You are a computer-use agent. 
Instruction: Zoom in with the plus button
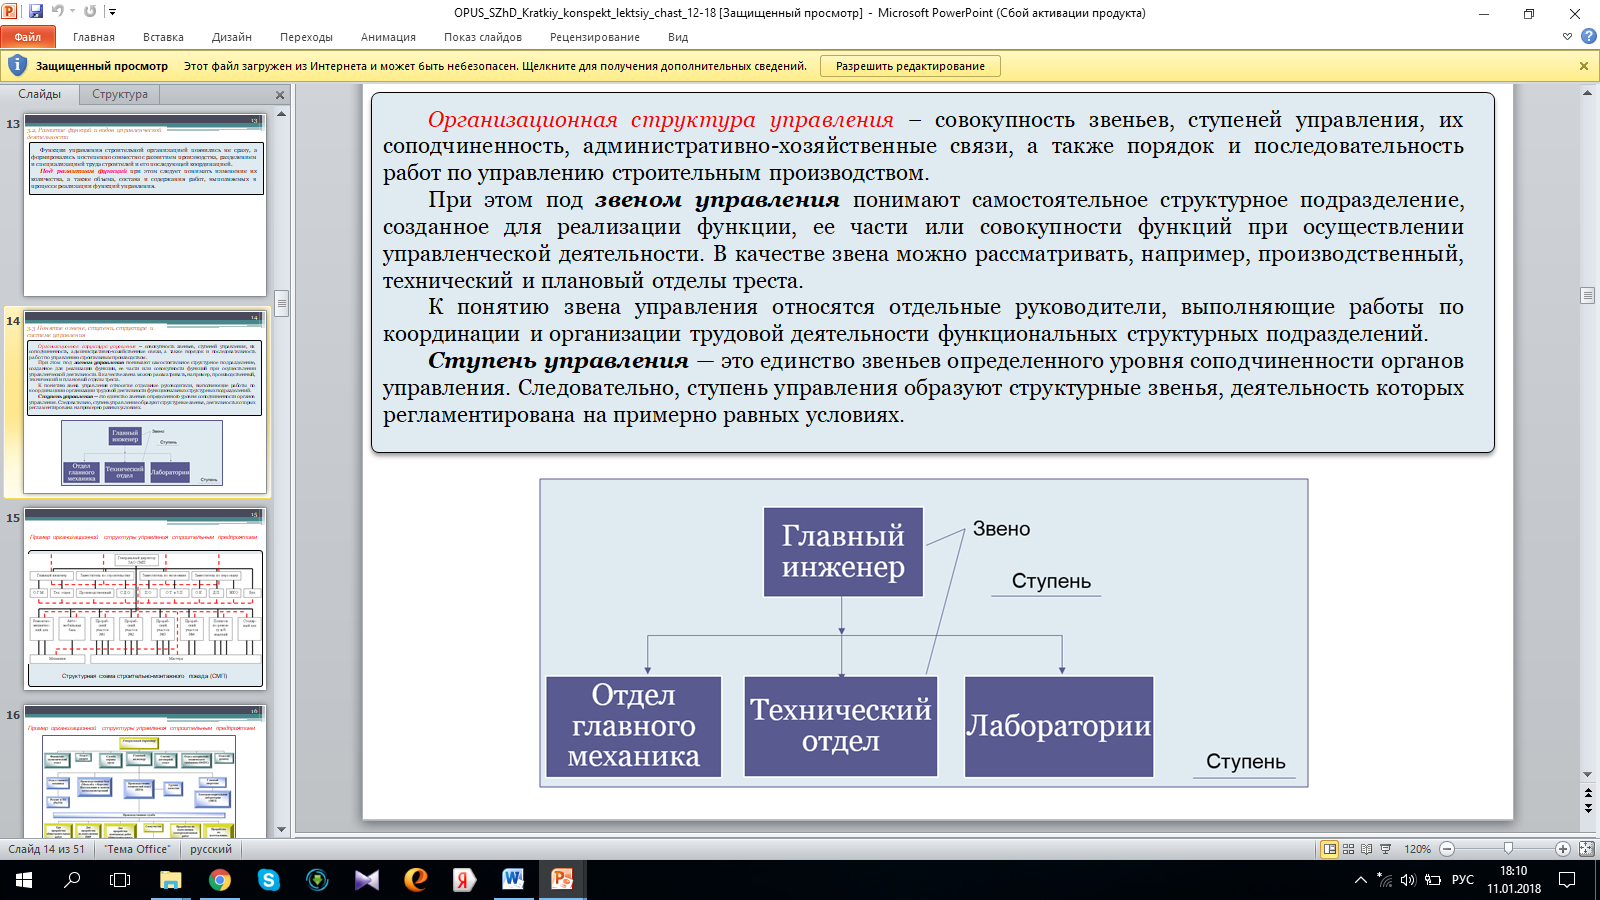click(x=1562, y=849)
